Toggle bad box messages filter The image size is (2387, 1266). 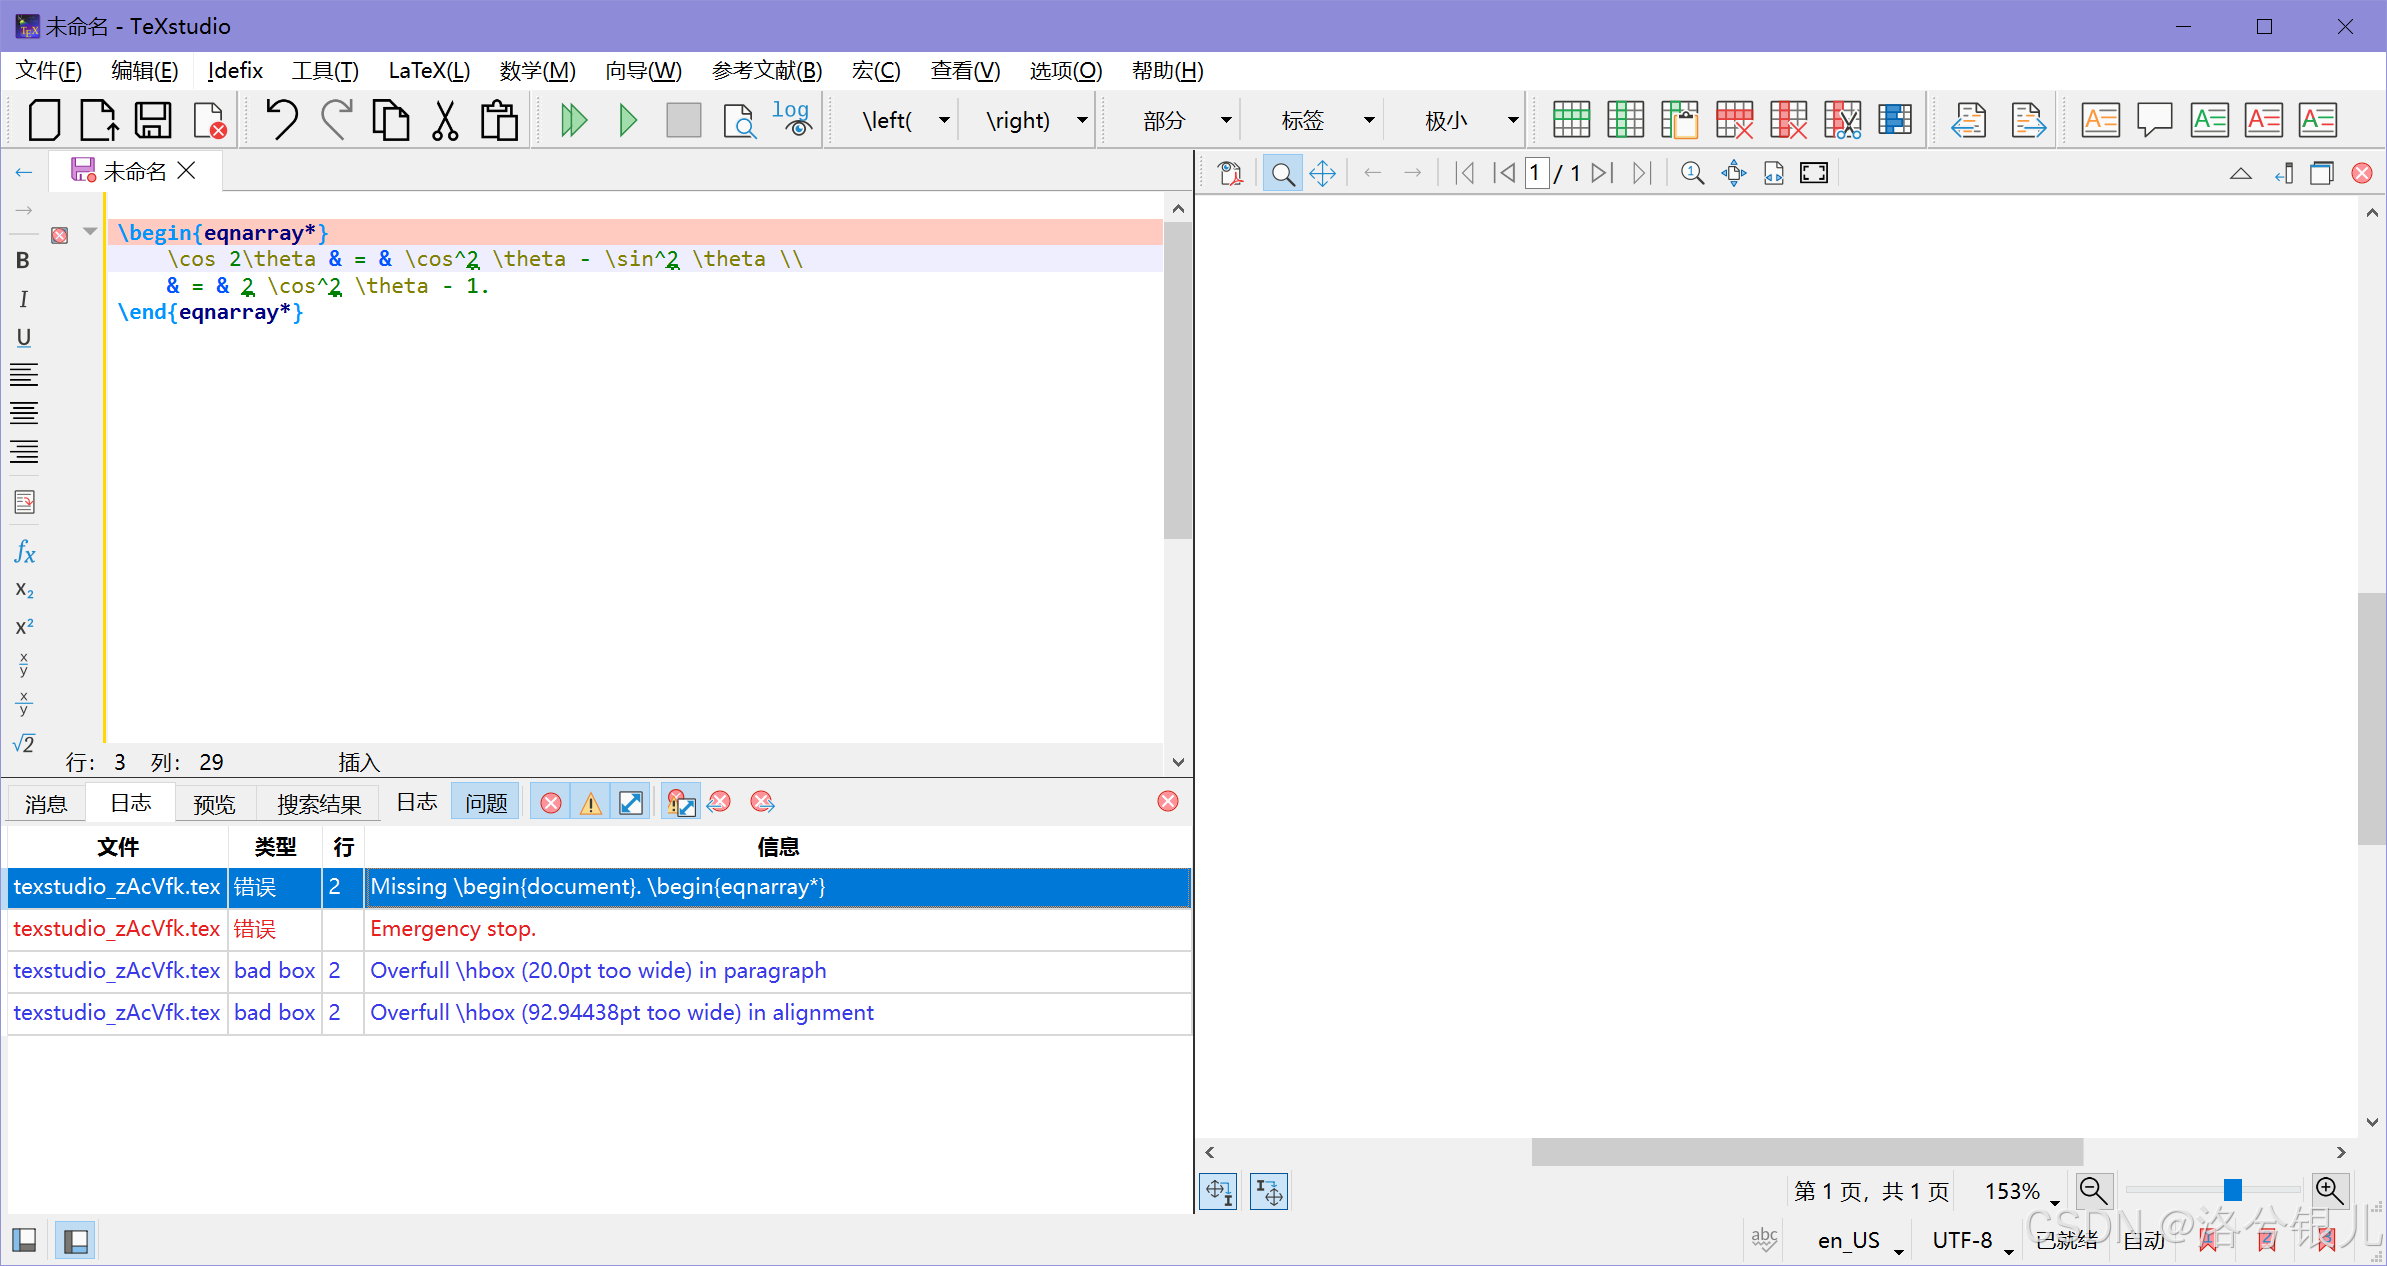(630, 803)
